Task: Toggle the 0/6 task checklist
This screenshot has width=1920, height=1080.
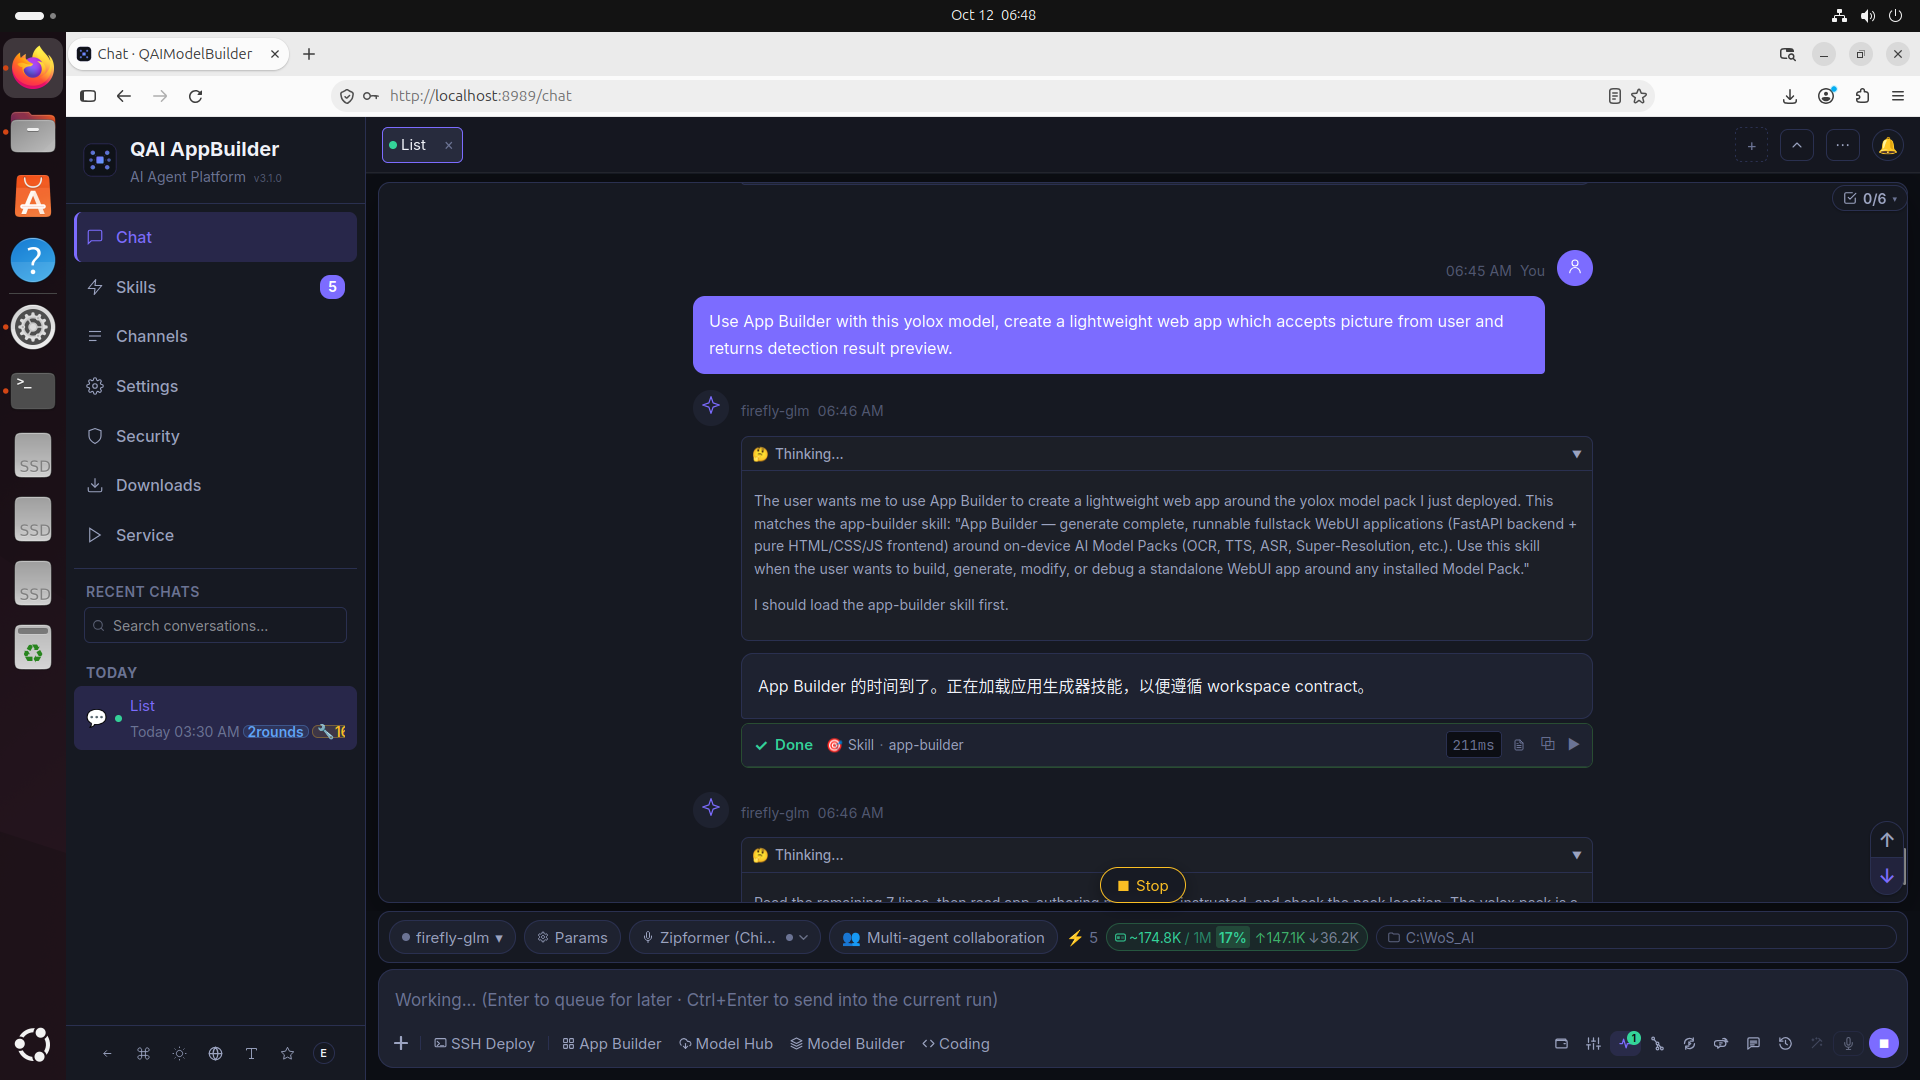Action: pos(1869,198)
